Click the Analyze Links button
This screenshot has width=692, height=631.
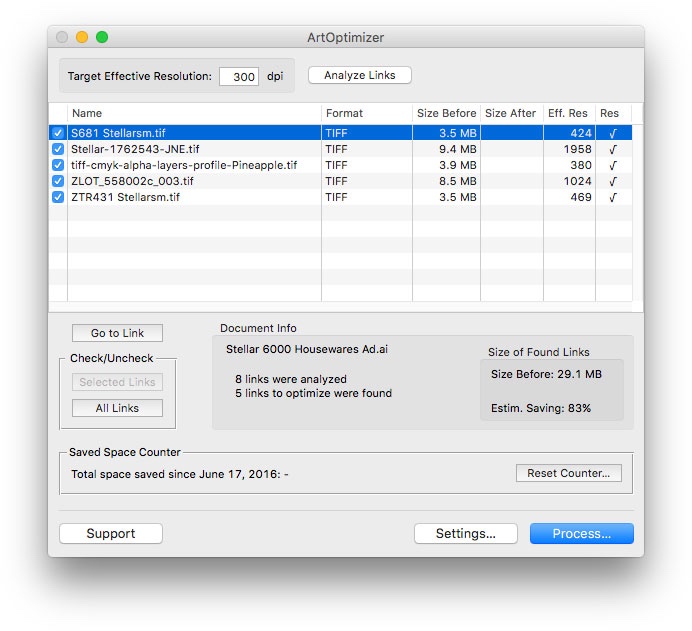click(359, 76)
